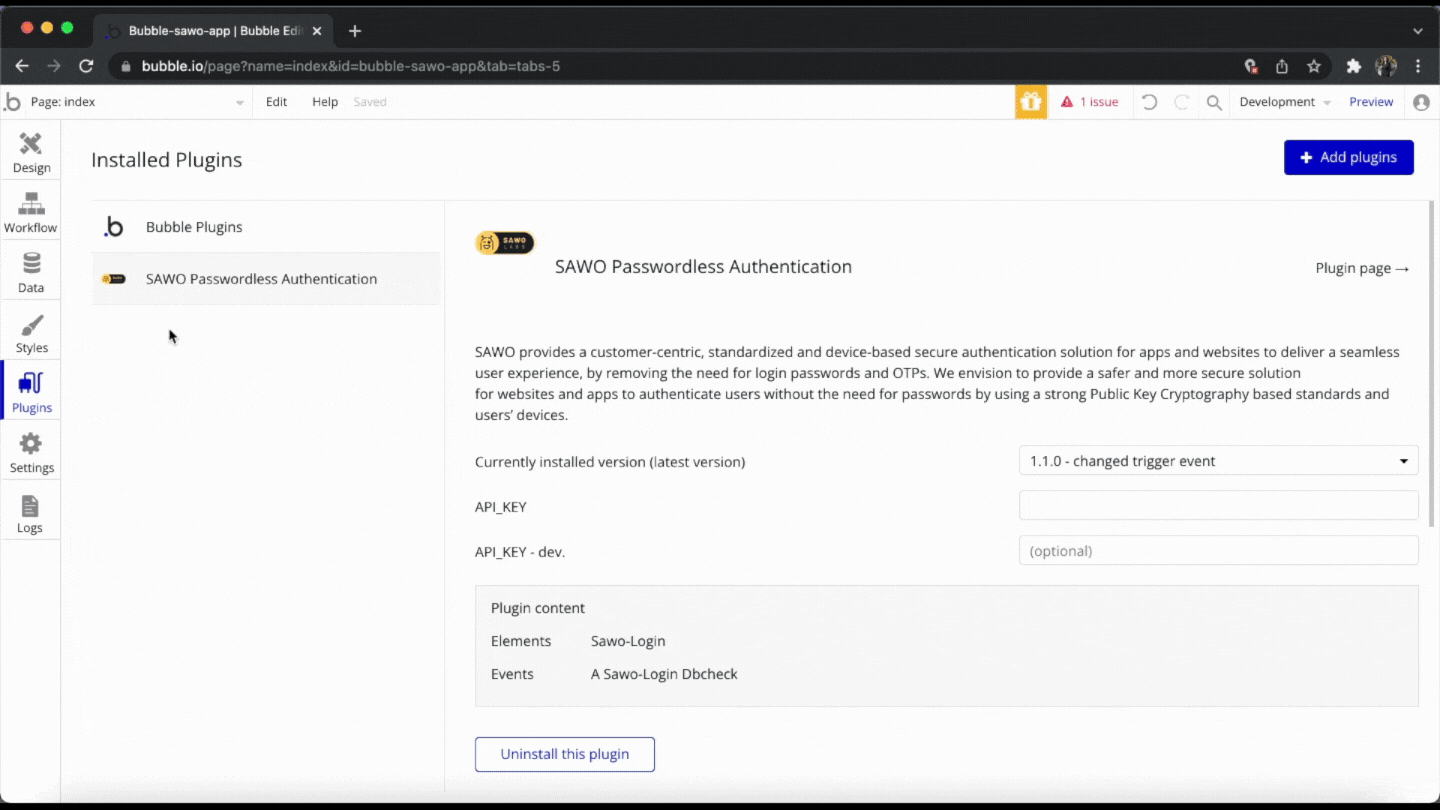Click the Preview link
1440x810 pixels.
(x=1371, y=102)
